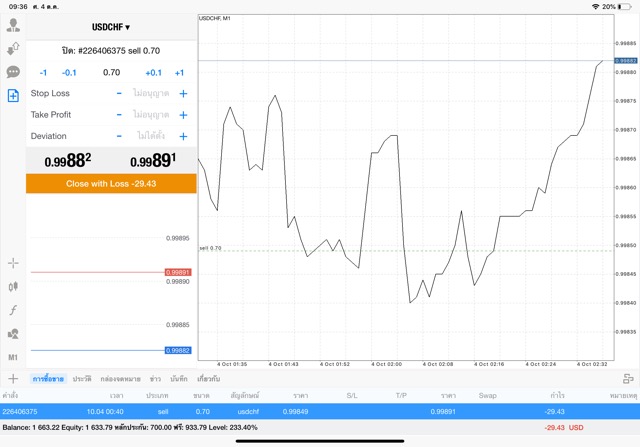Tap the bid price 0.99882
Screen dimensions: 640x447
tap(68, 160)
